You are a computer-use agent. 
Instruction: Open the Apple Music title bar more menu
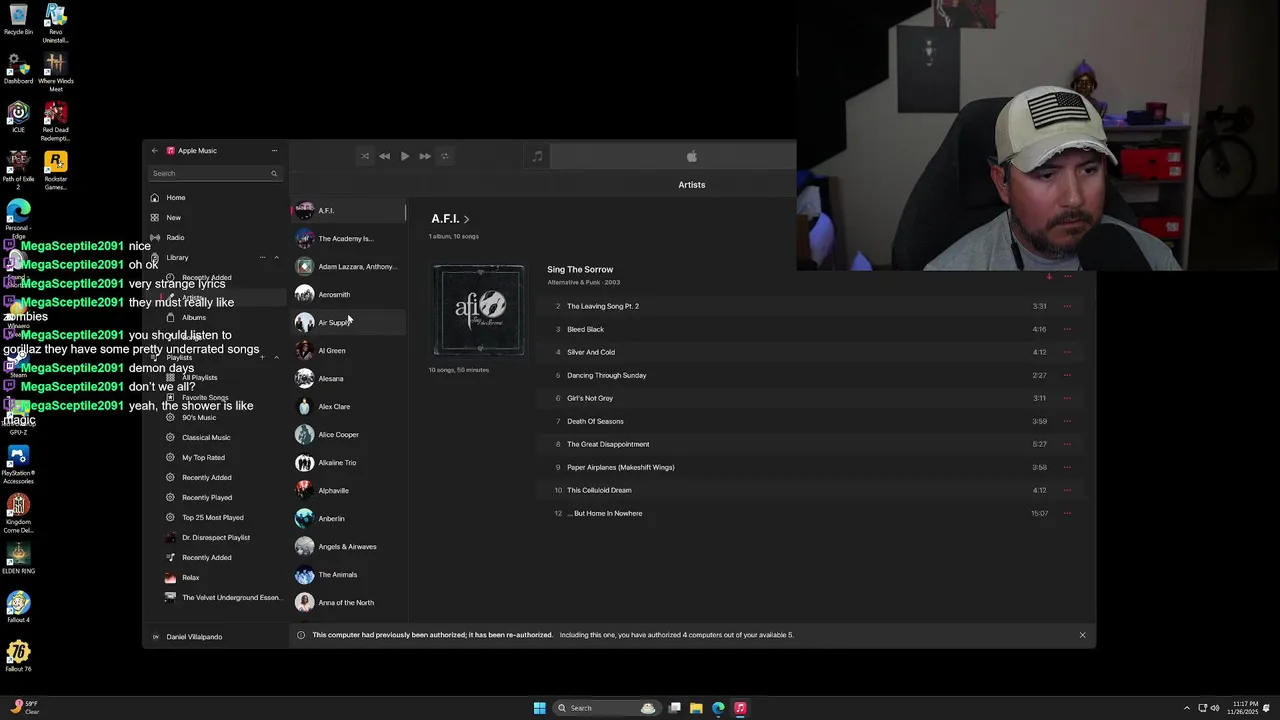(x=274, y=151)
